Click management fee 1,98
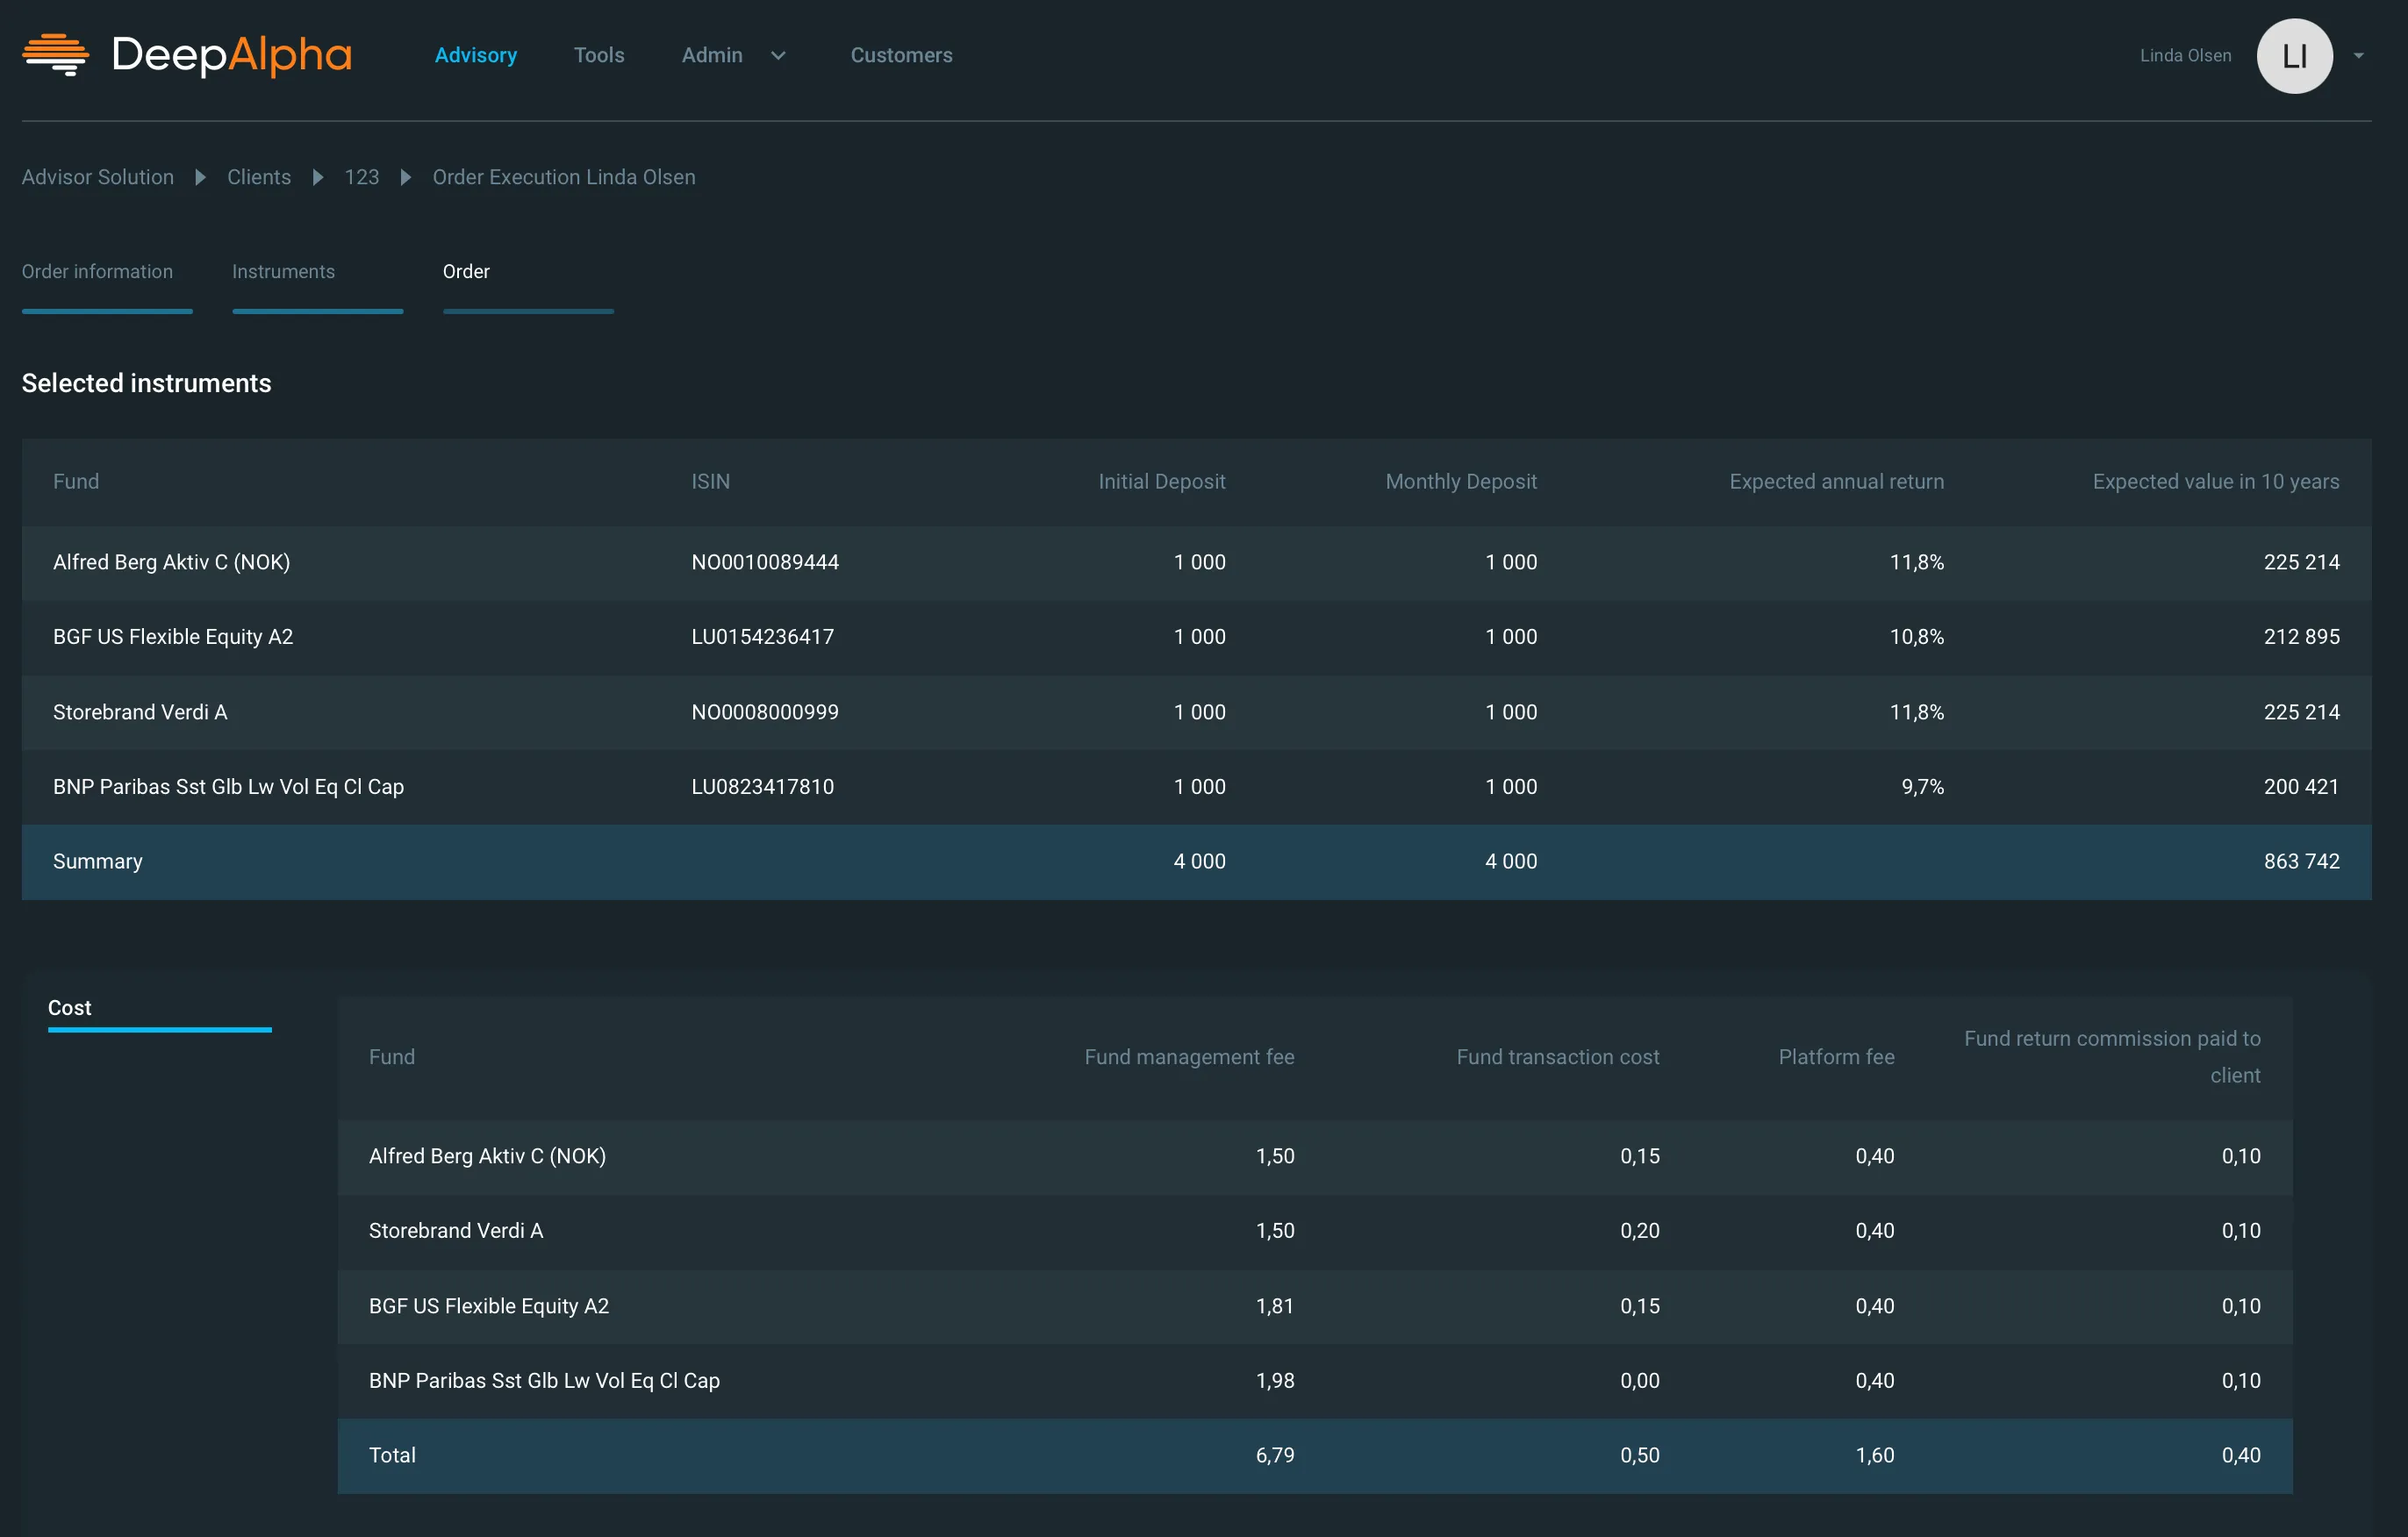This screenshot has width=2408, height=1537. click(1275, 1380)
